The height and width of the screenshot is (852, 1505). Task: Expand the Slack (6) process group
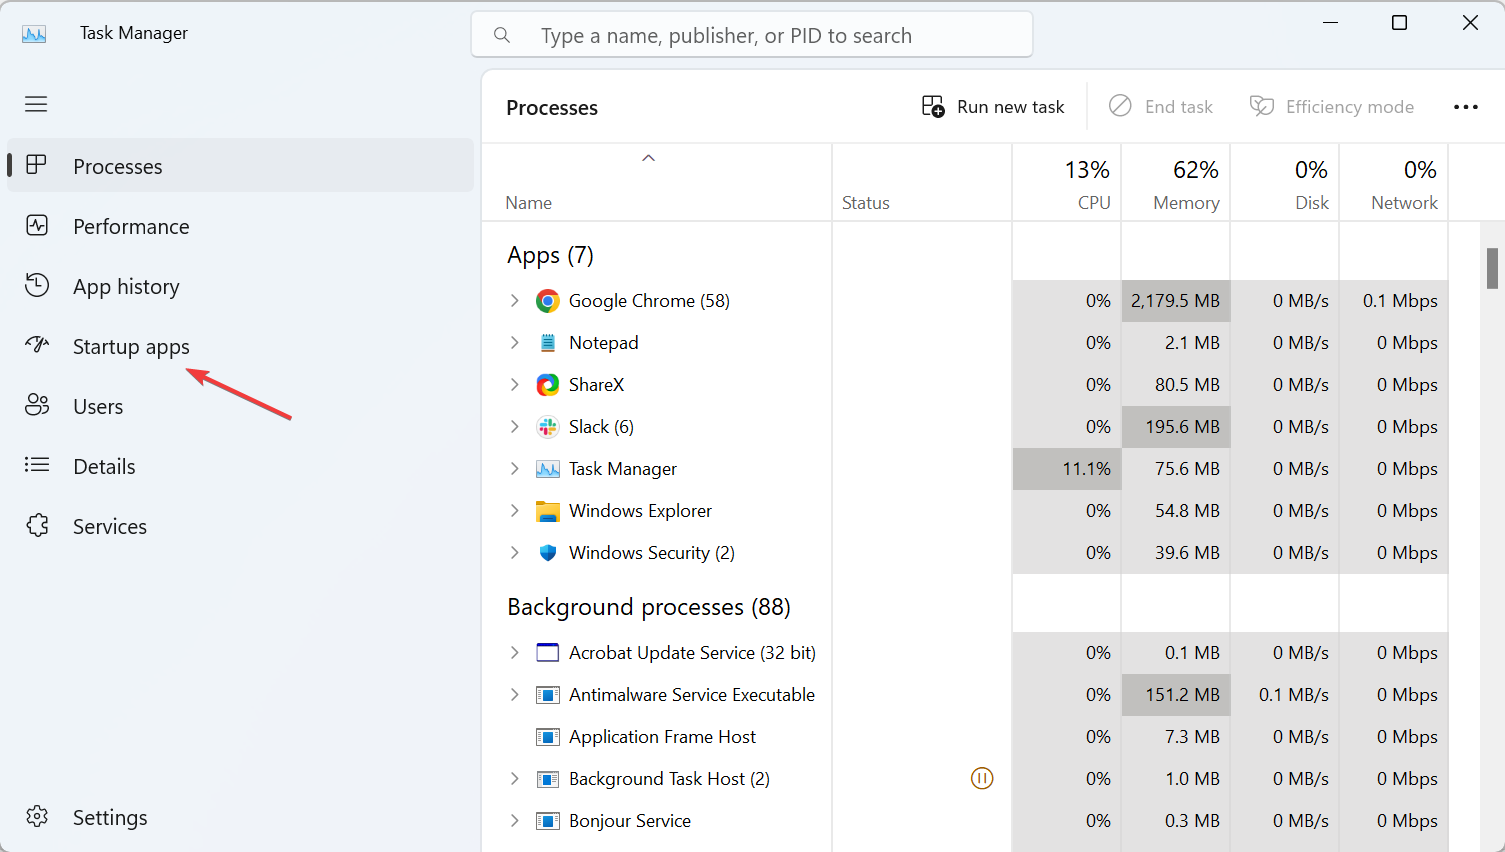click(x=515, y=427)
